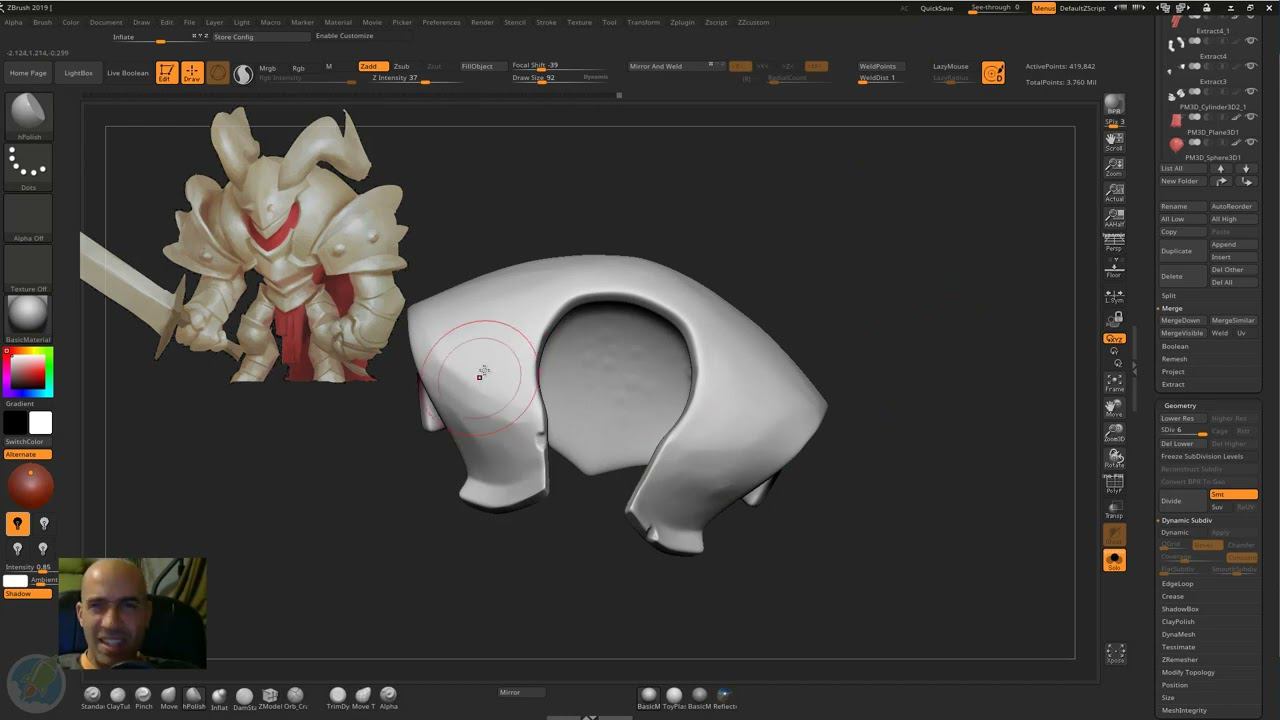The width and height of the screenshot is (1280, 720).
Task: Select the Frame view icon
Action: click(x=1114, y=382)
